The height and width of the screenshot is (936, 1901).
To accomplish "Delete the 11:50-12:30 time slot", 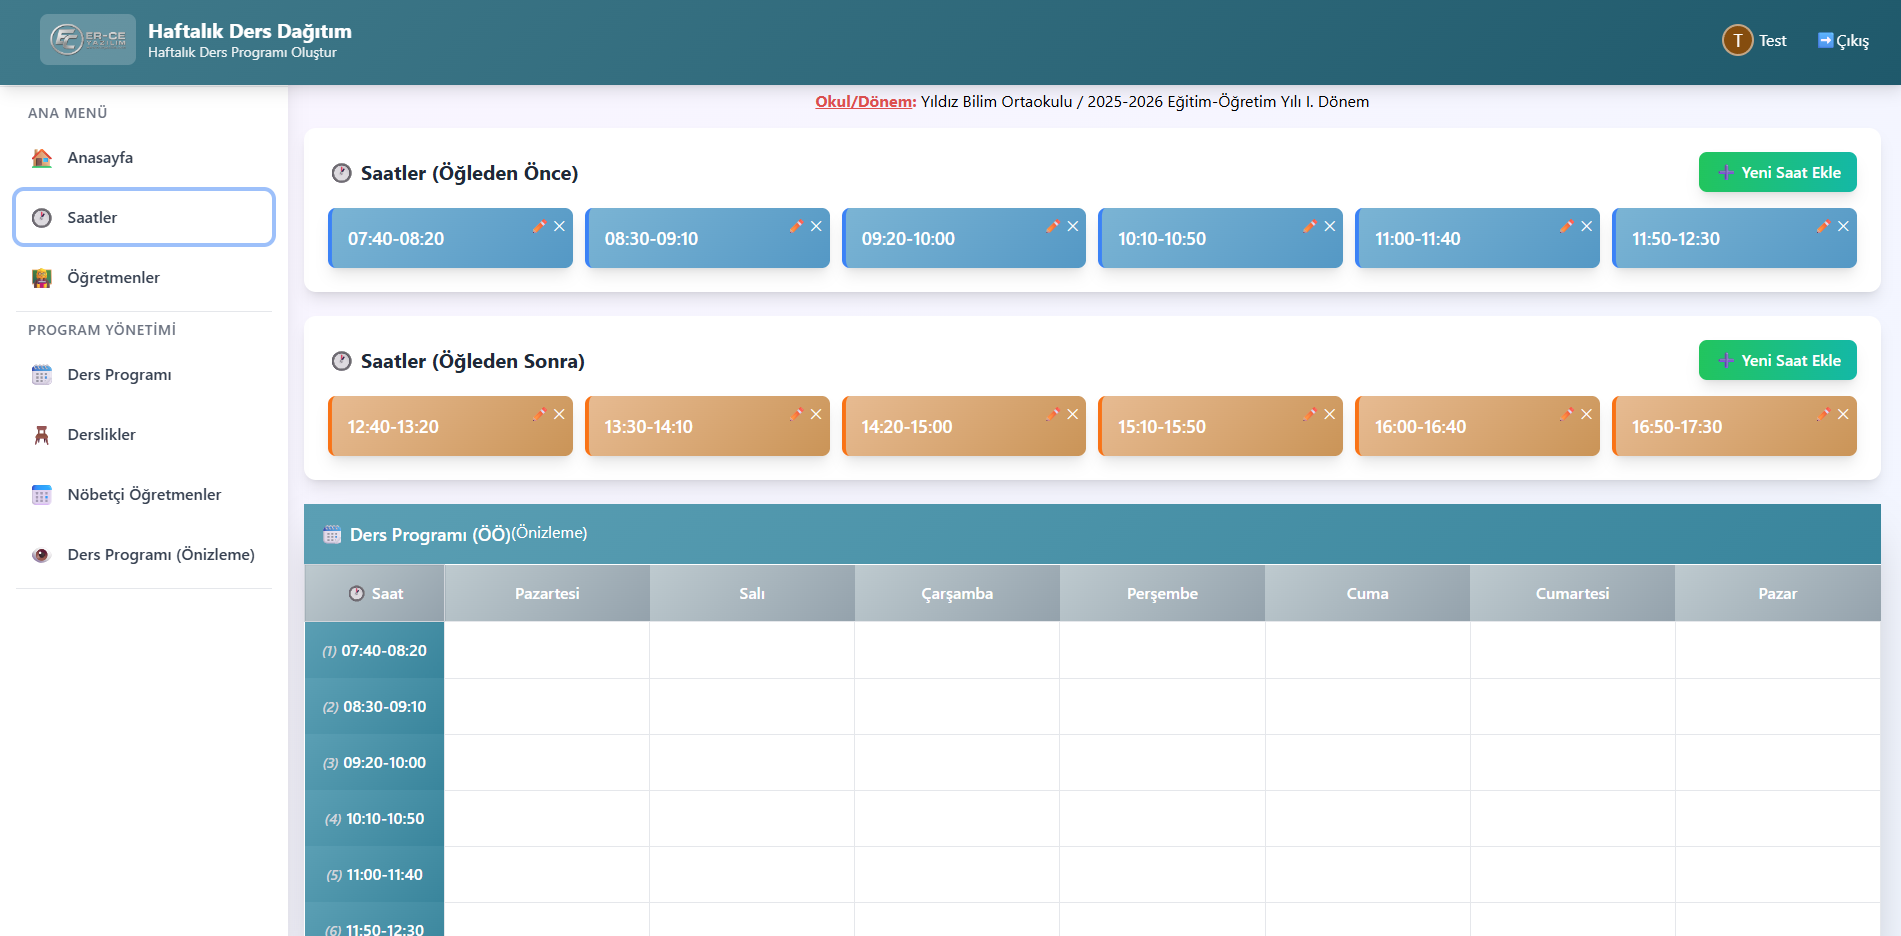I will (x=1843, y=226).
